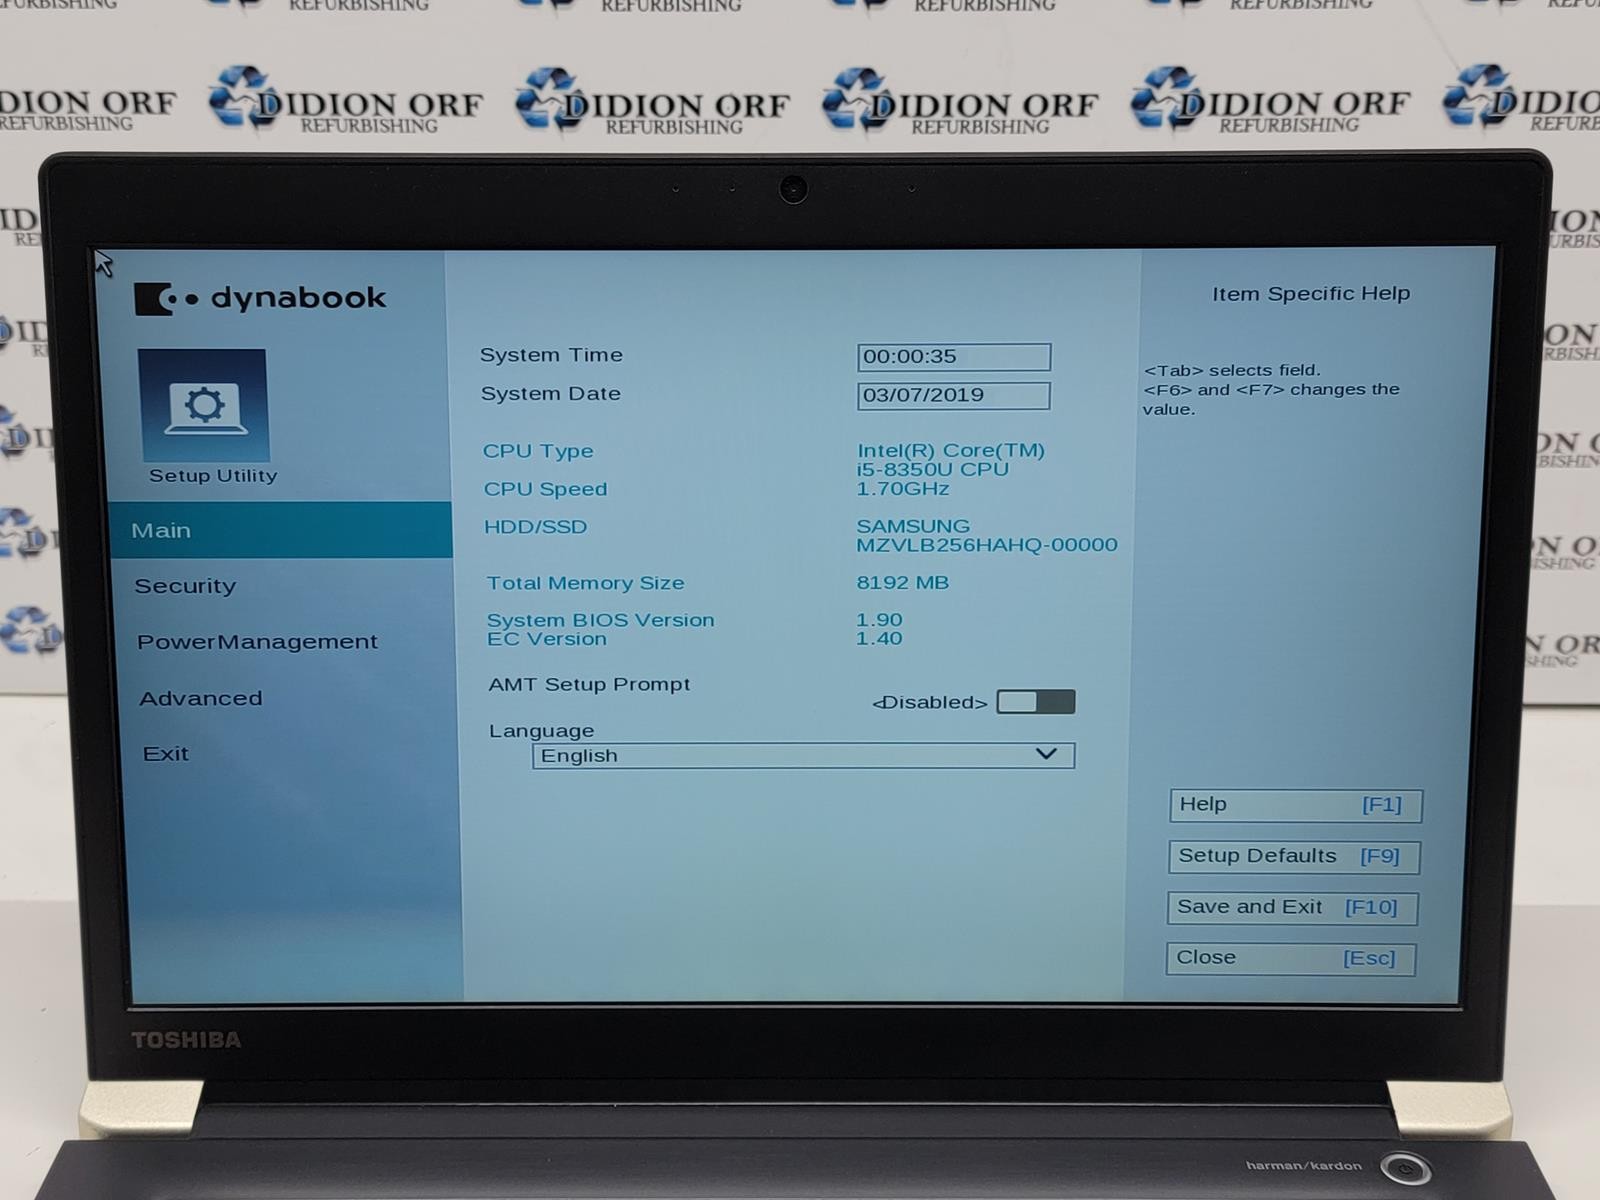Click the HDD/SSD label
Screen dimensions: 1600x1200
pos(536,527)
